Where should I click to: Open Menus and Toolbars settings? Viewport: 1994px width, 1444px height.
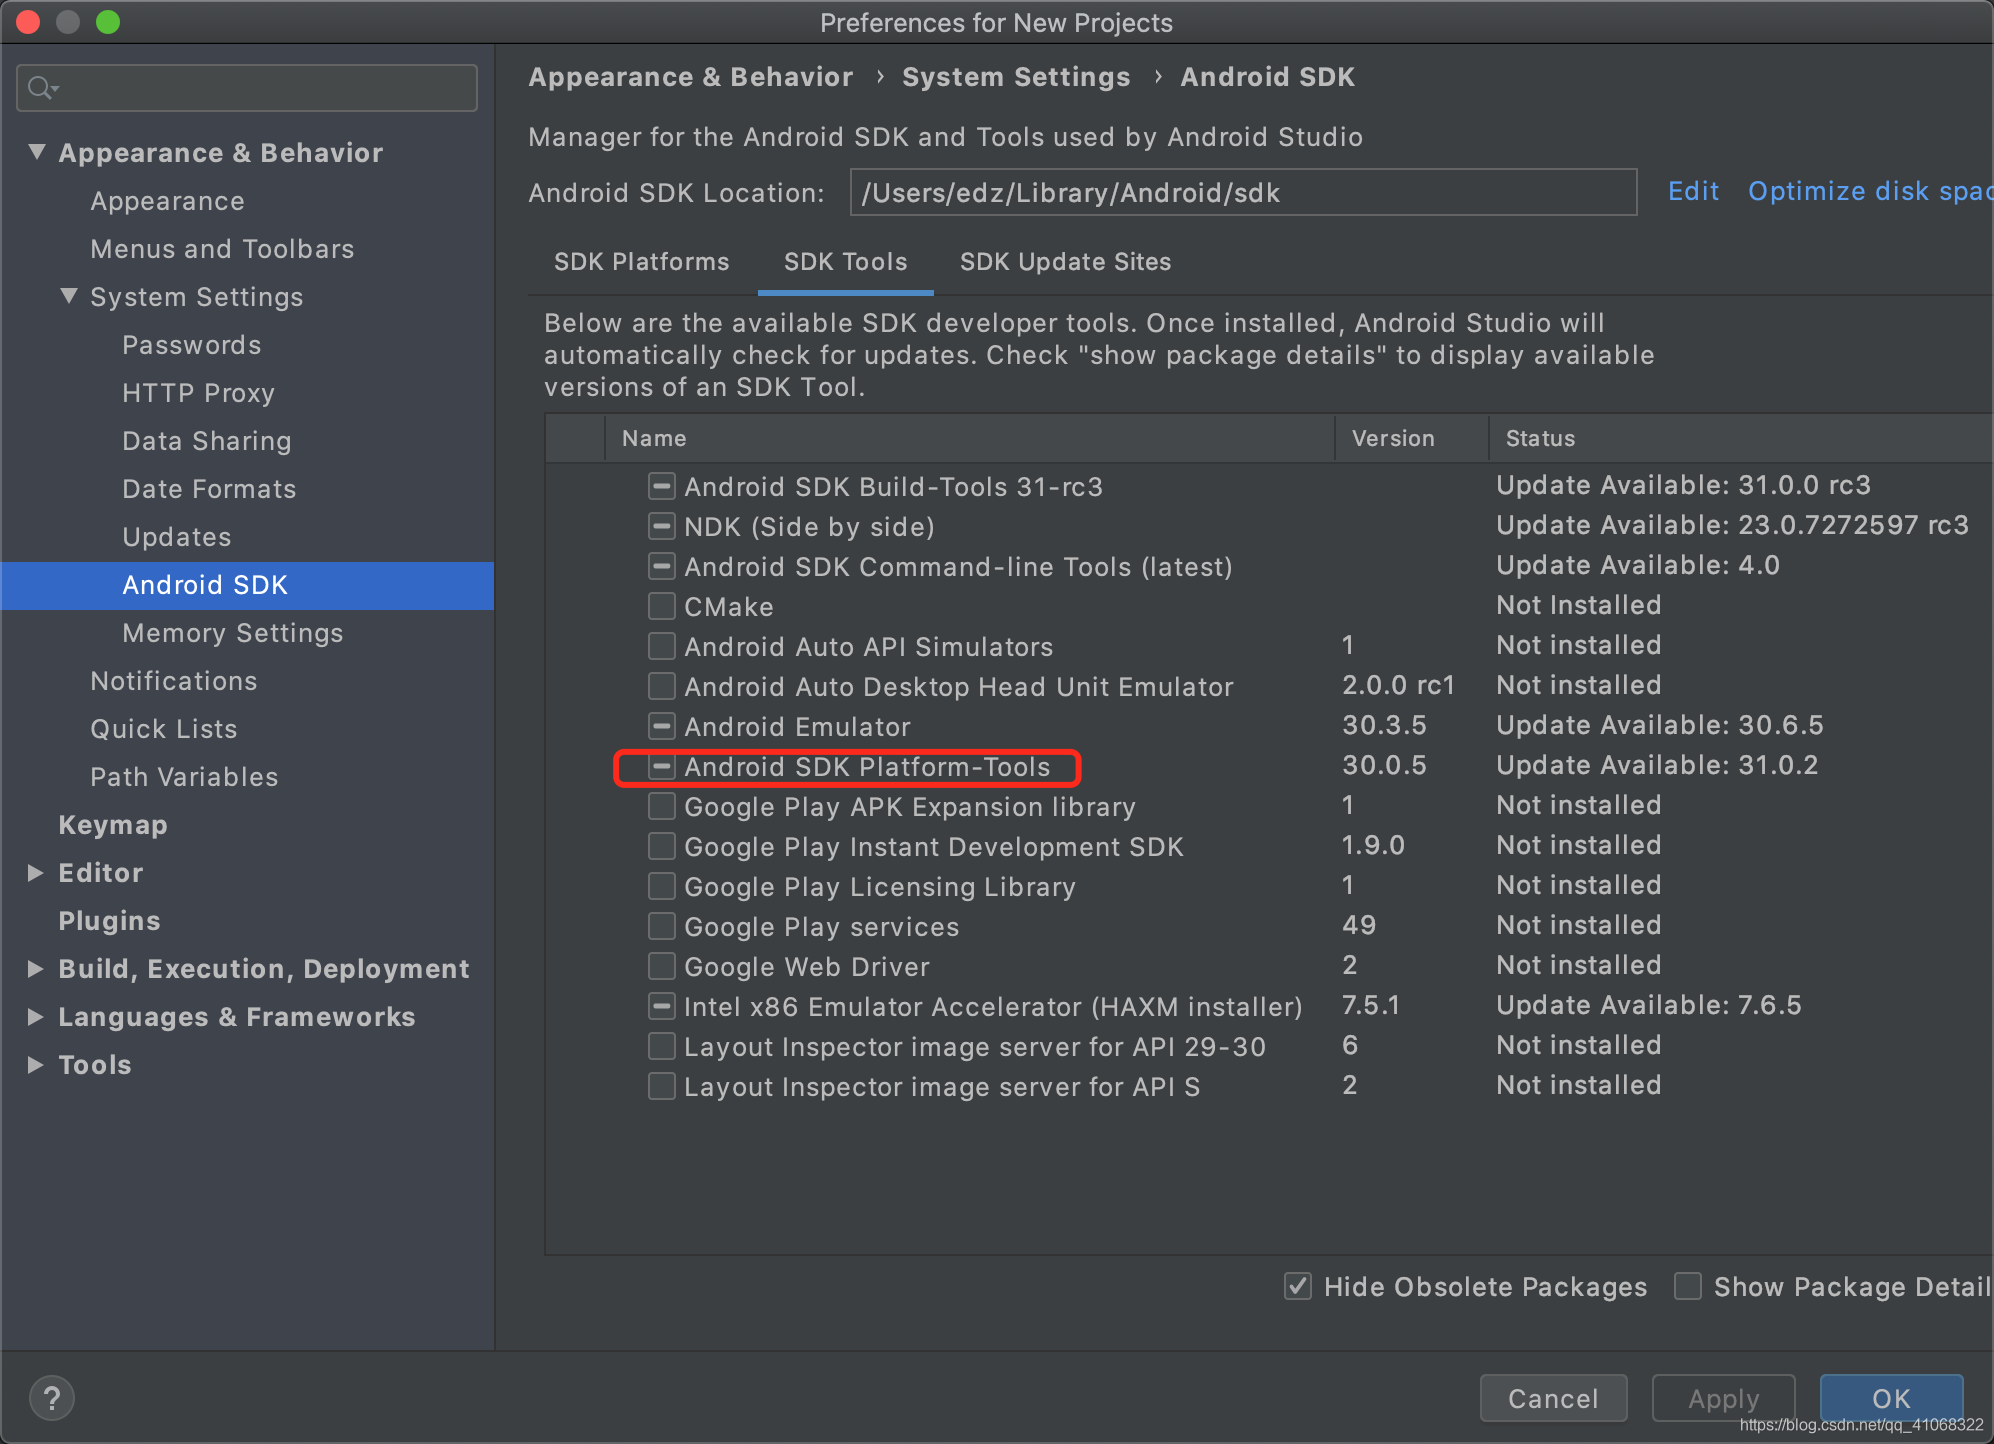pyautogui.click(x=222, y=249)
